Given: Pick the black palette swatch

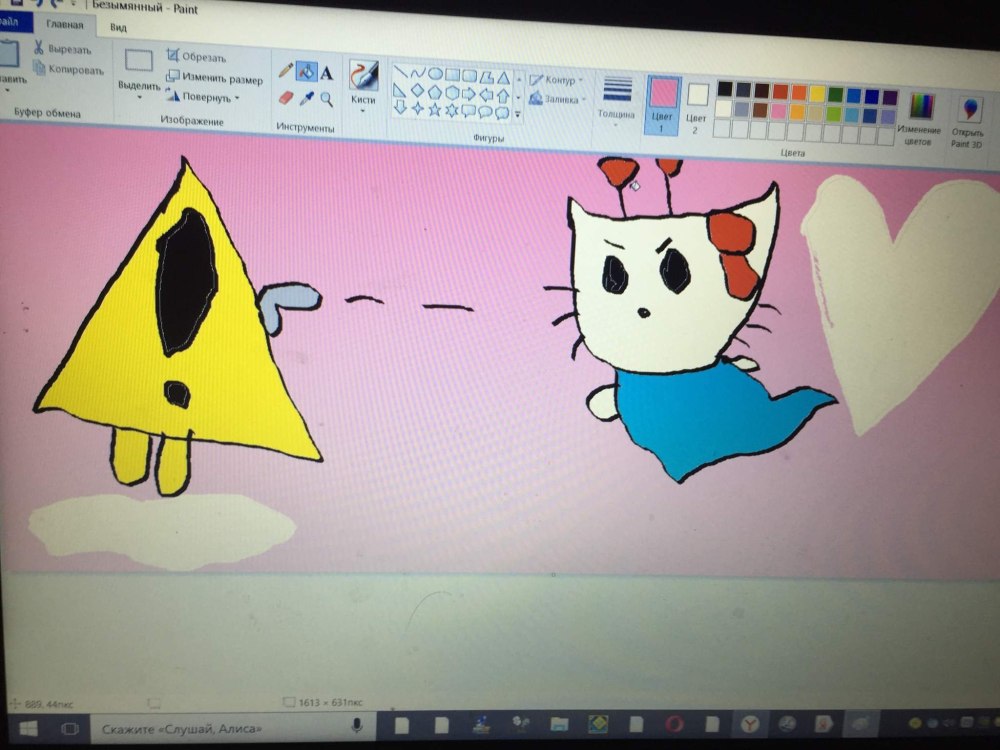Looking at the screenshot, I should [724, 89].
